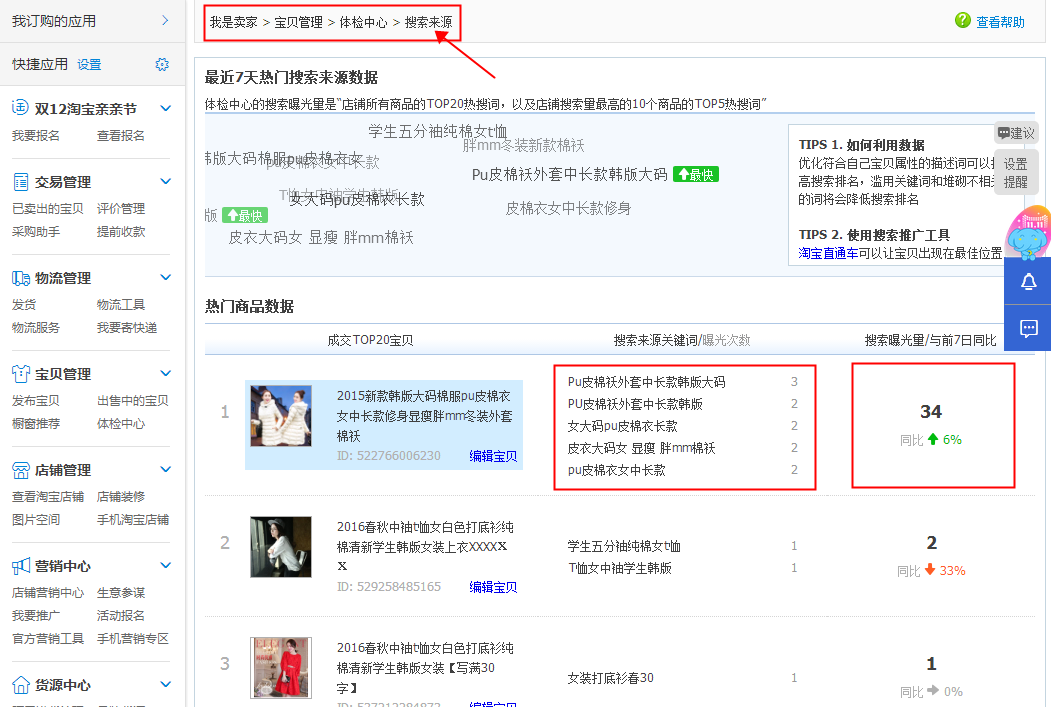The width and height of the screenshot is (1051, 707).
Task: Click the green question mark help icon
Action: (963, 21)
